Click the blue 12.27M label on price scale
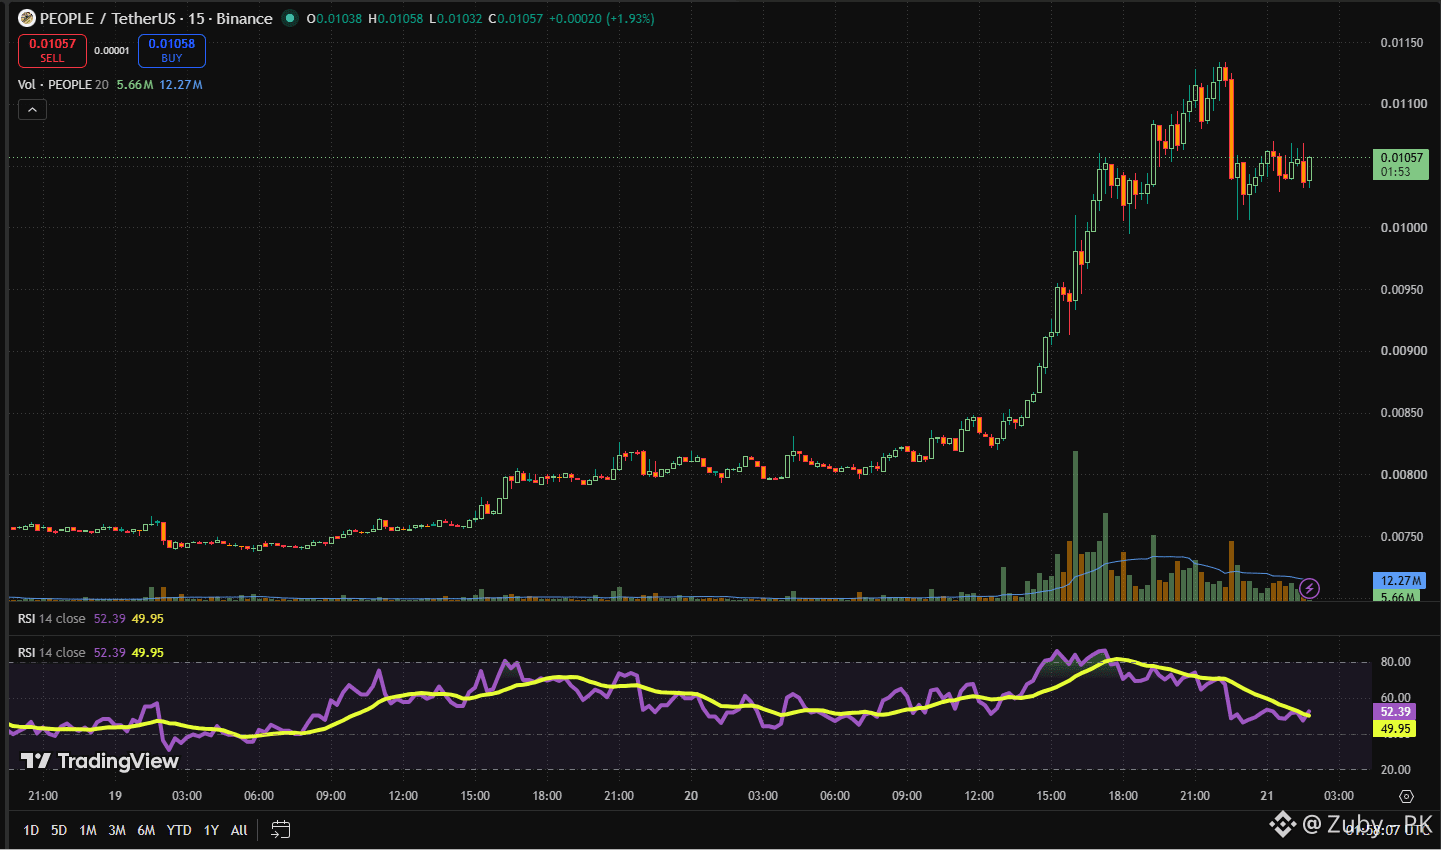1441x850 pixels. click(1401, 581)
